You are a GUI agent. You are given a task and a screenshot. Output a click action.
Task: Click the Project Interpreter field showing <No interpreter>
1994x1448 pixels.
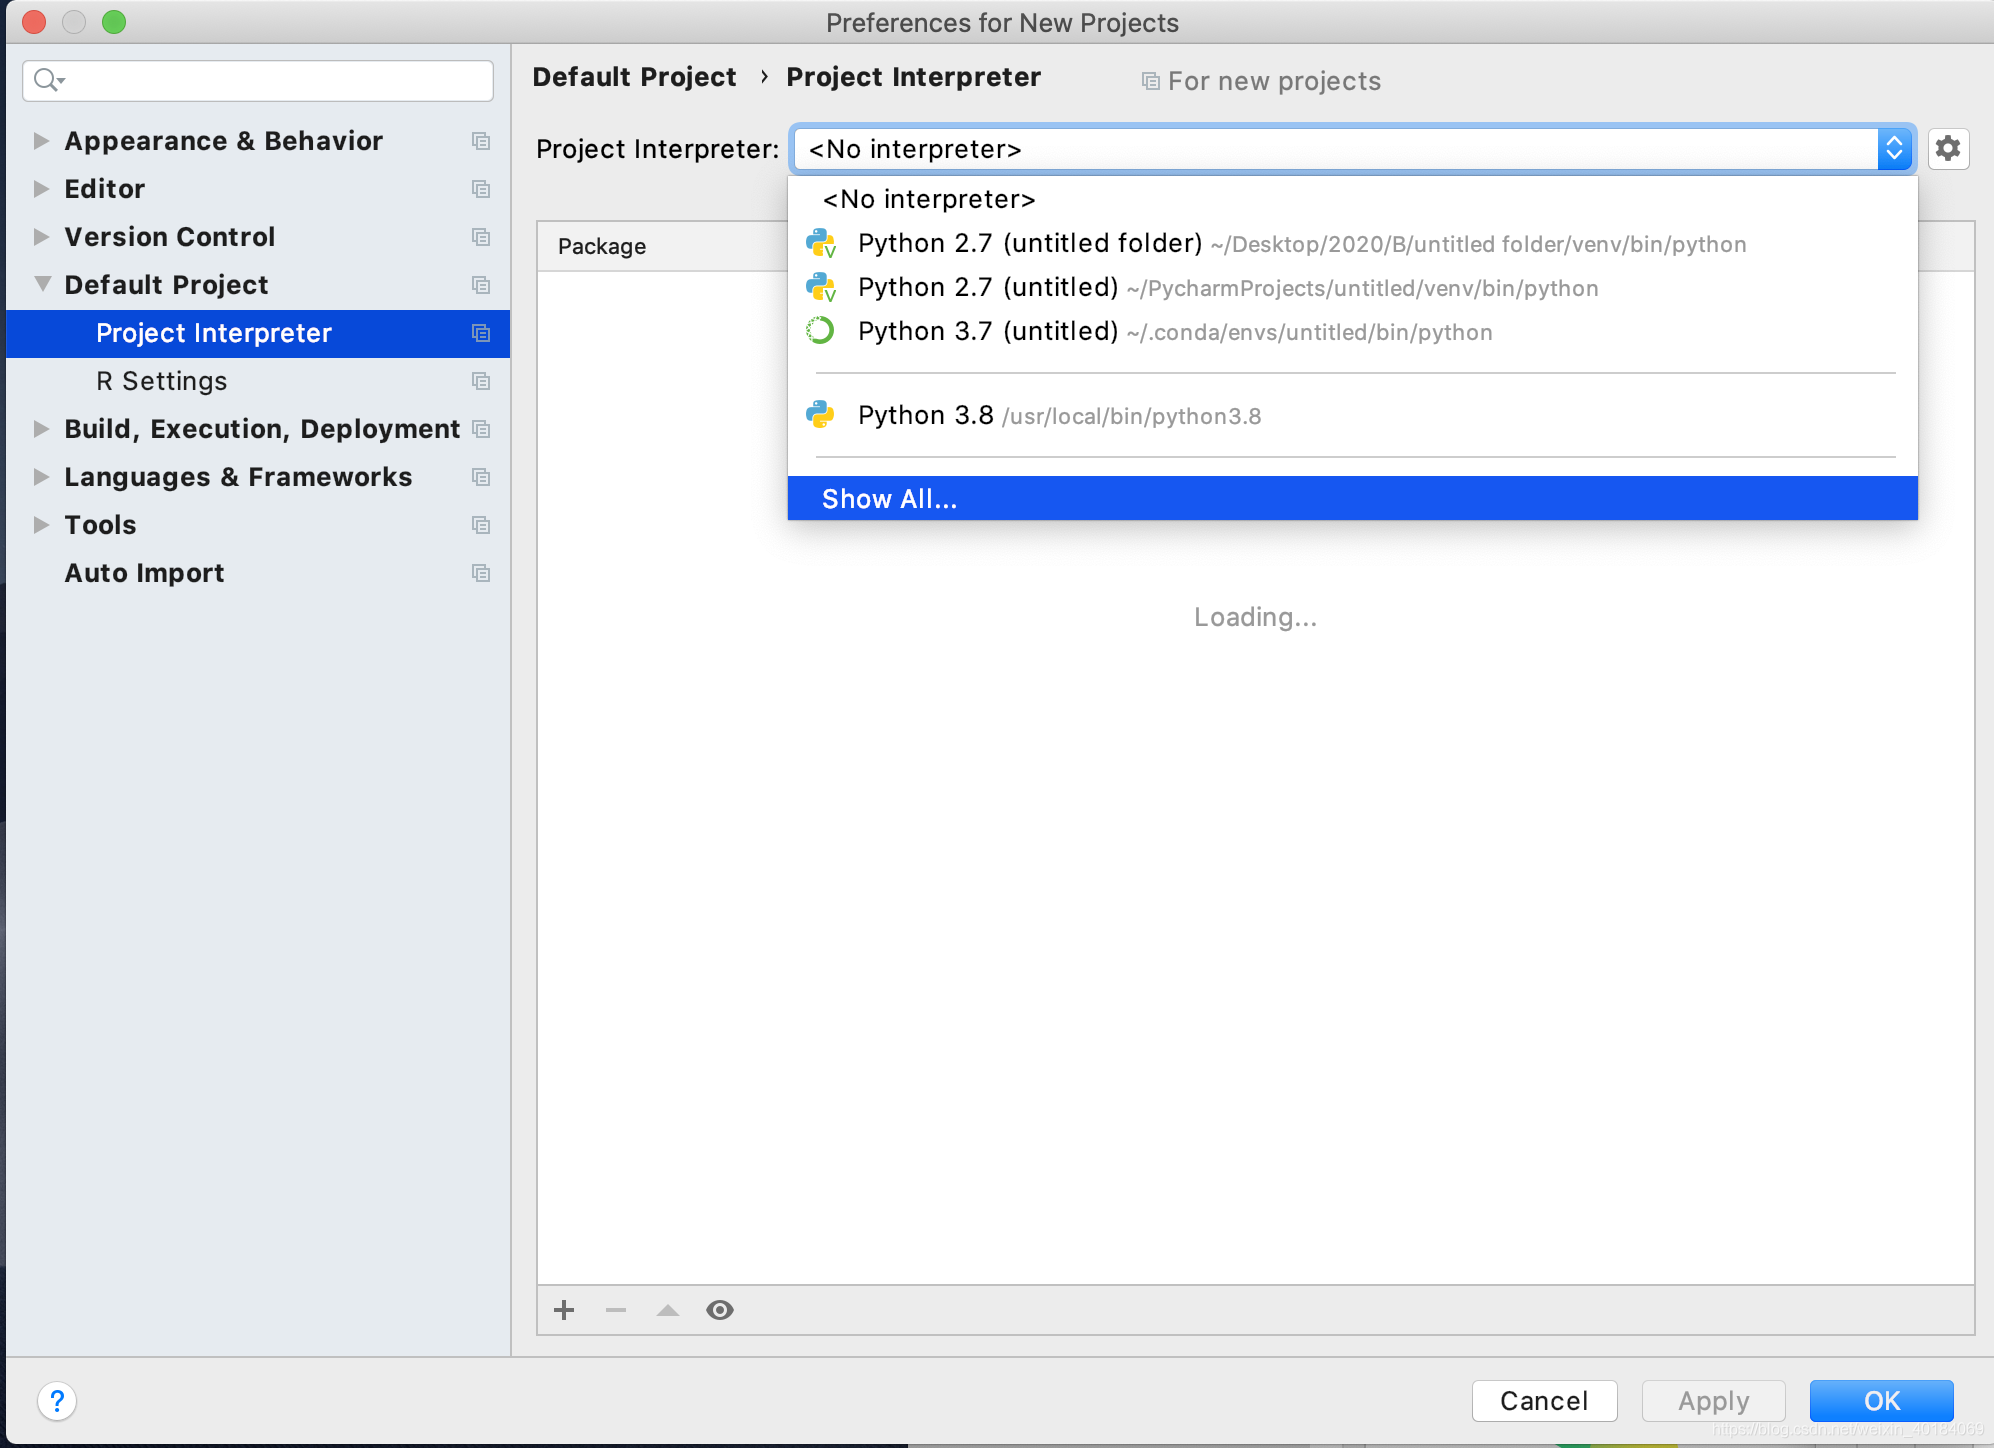coord(1354,149)
